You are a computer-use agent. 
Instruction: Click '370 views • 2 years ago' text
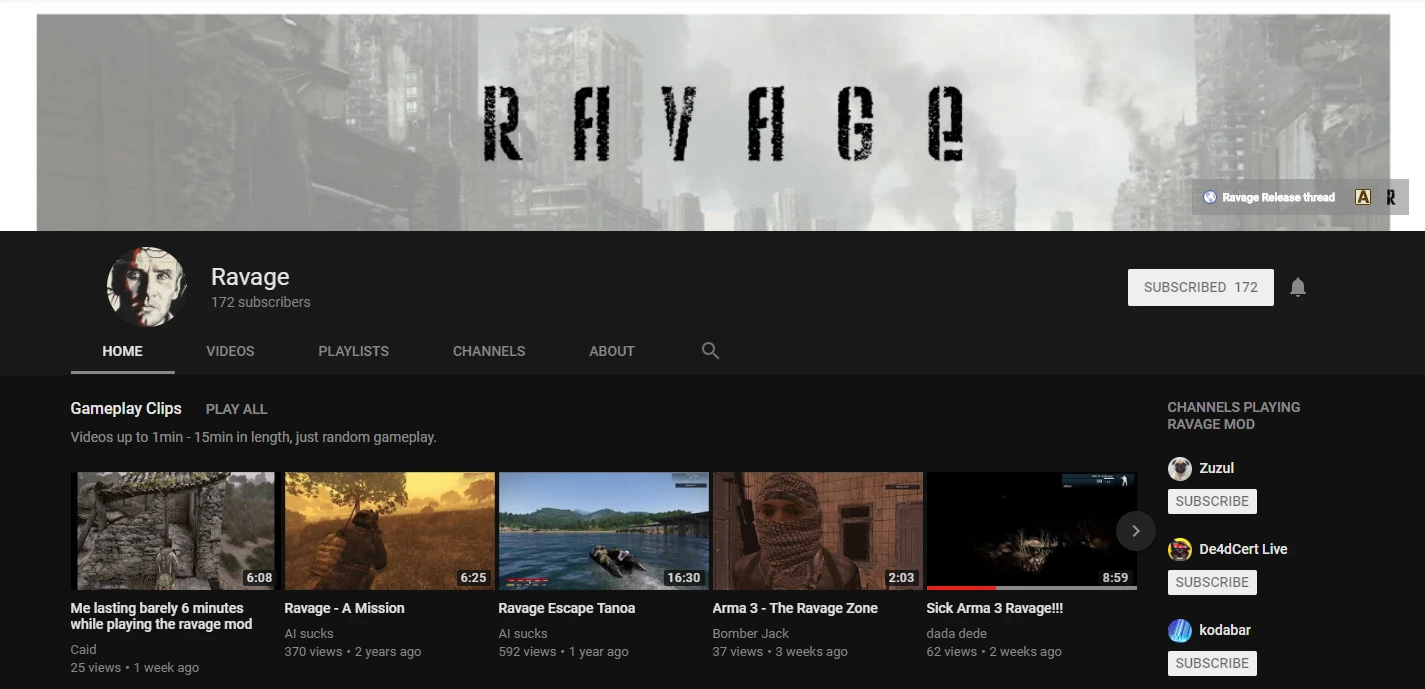(x=353, y=651)
